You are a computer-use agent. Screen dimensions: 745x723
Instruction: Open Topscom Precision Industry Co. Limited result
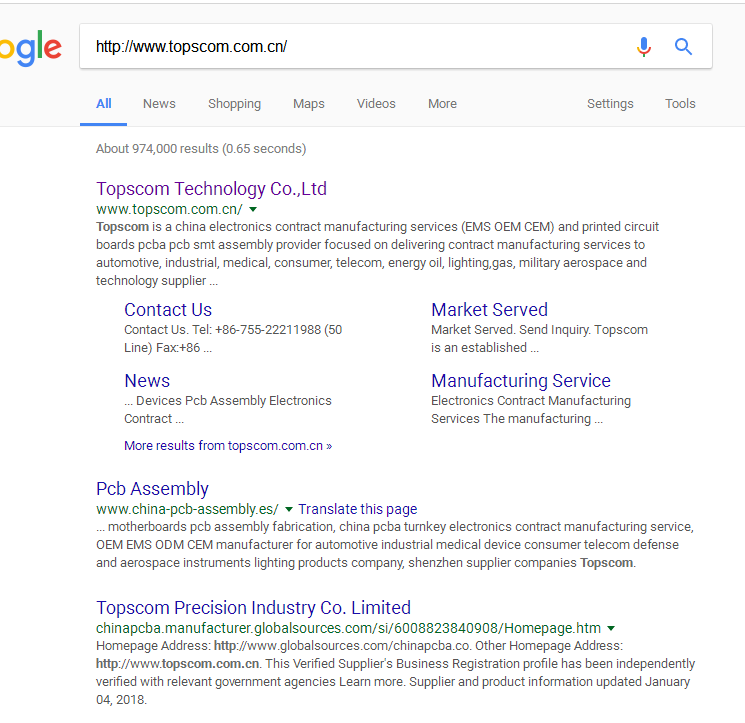point(253,608)
